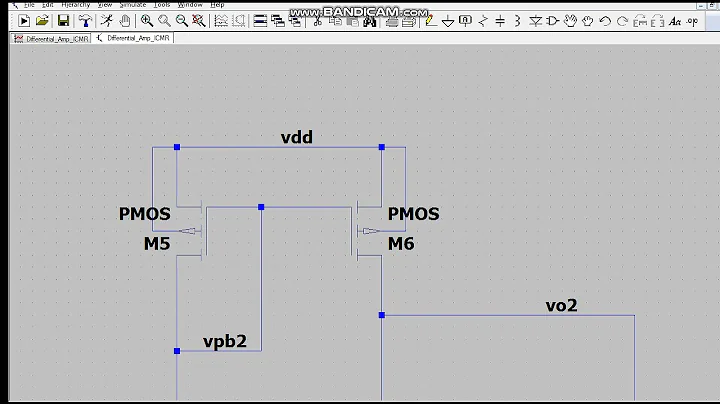Add a SPICE directive .op
Viewport: 720px width, 404px height.
(x=692, y=21)
